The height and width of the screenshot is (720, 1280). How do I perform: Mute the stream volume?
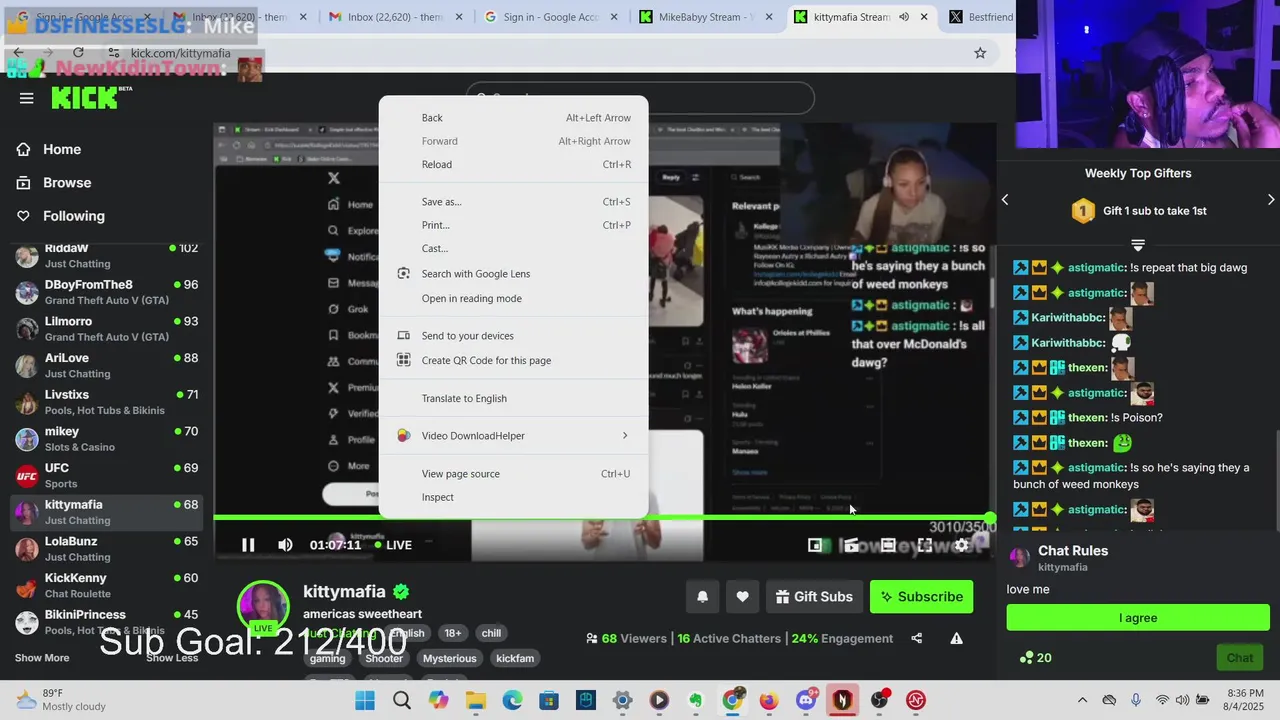(x=285, y=545)
